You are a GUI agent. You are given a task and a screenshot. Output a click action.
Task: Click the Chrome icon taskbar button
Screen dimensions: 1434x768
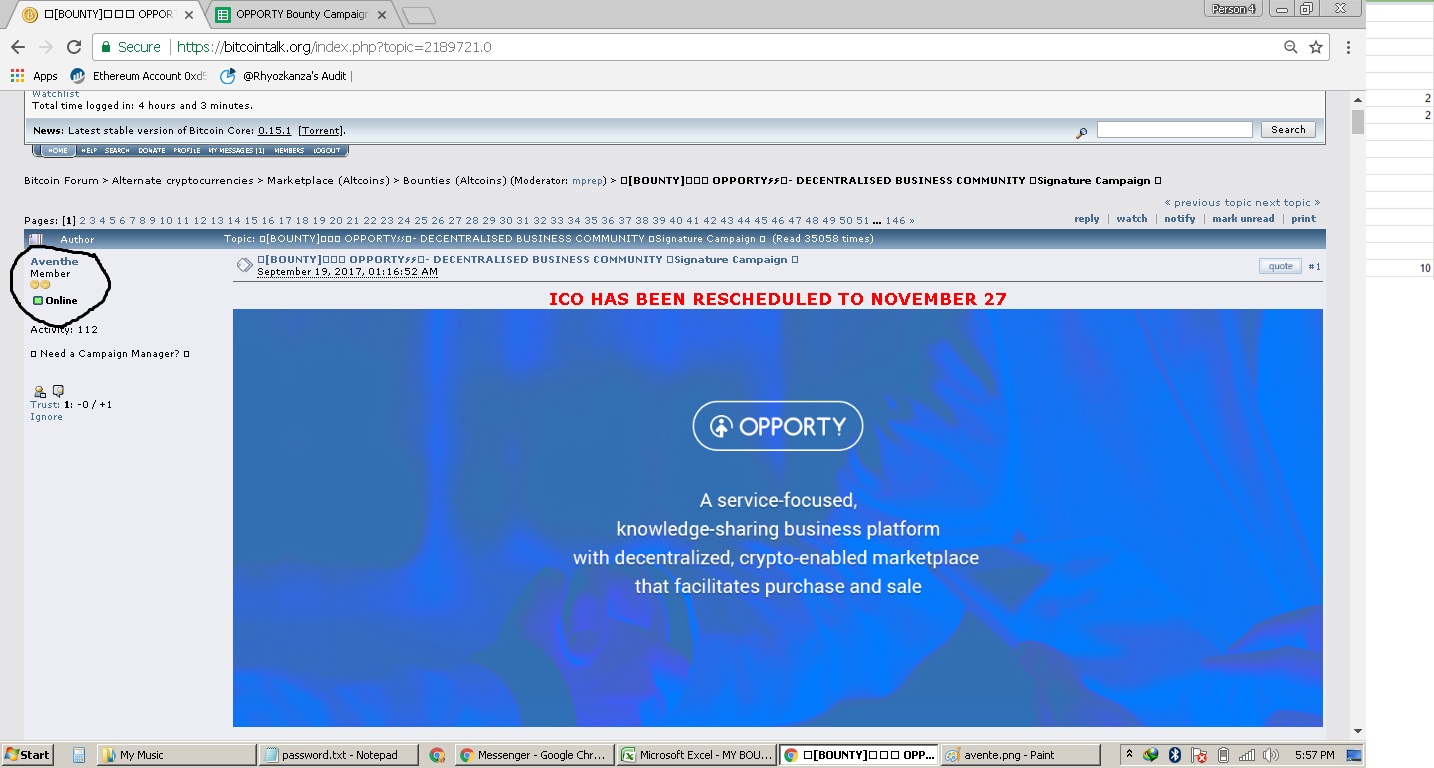pyautogui.click(x=437, y=755)
